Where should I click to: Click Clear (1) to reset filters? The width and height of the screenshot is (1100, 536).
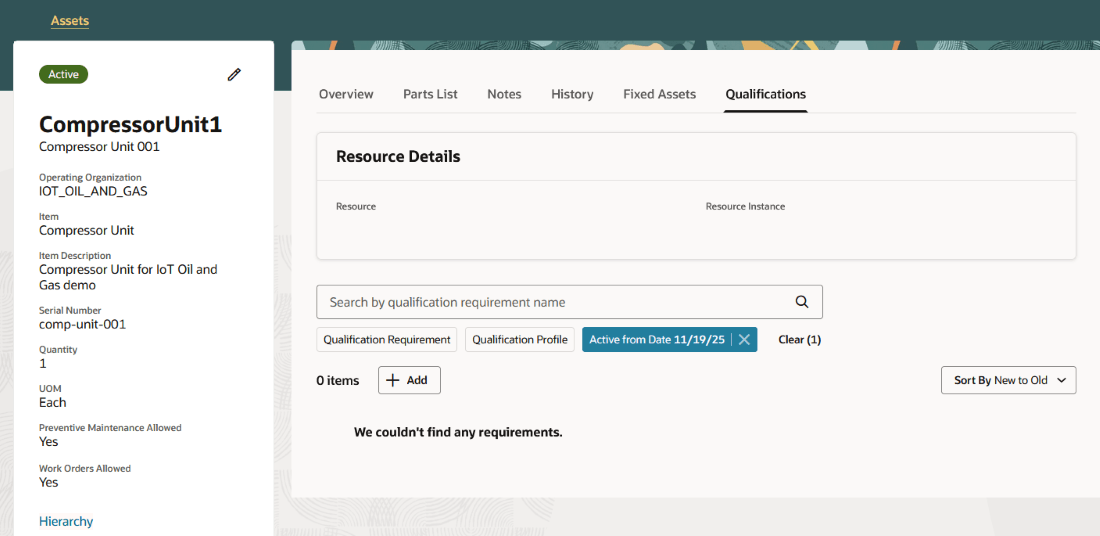[799, 340]
